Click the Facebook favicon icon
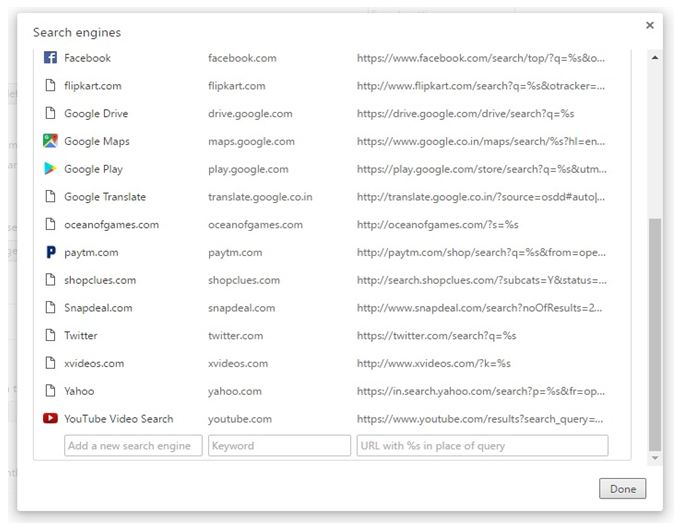693x528 pixels. [x=50, y=57]
